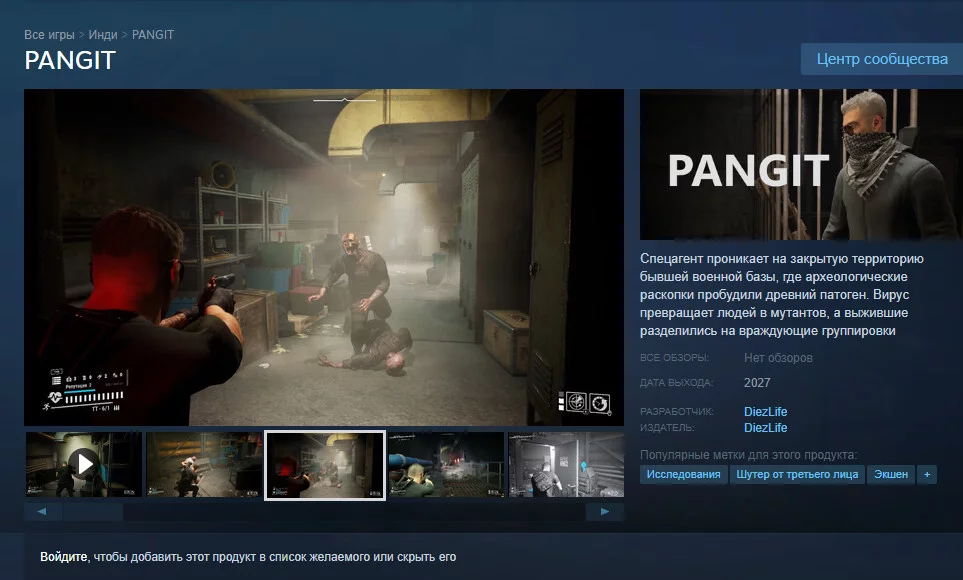This screenshot has width=963, height=580.
Task: Open the publisher DiezLife link
Action: 765,428
